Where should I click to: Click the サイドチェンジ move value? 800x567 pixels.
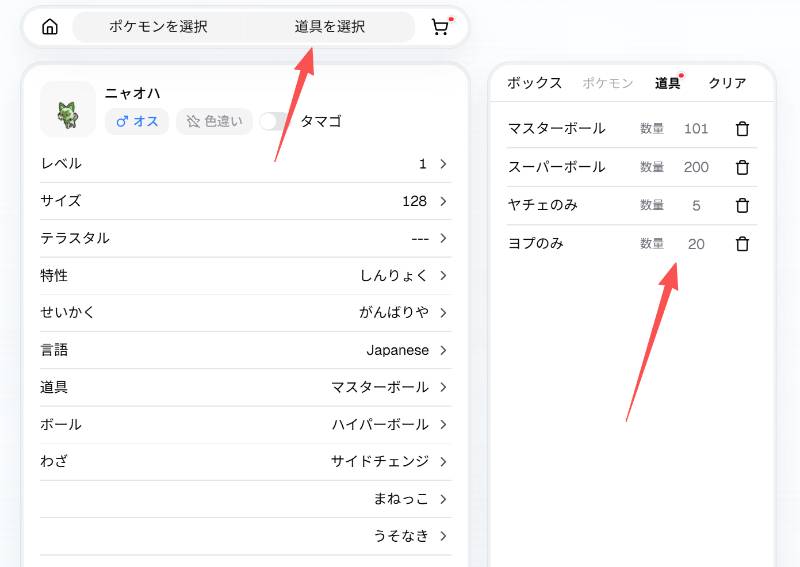pos(380,461)
